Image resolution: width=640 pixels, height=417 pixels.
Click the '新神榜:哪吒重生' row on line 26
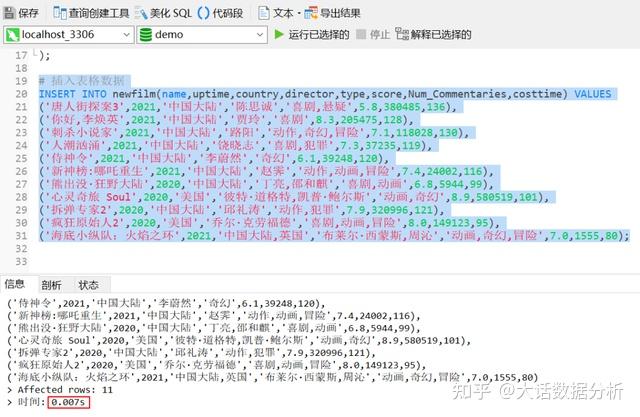point(267,171)
